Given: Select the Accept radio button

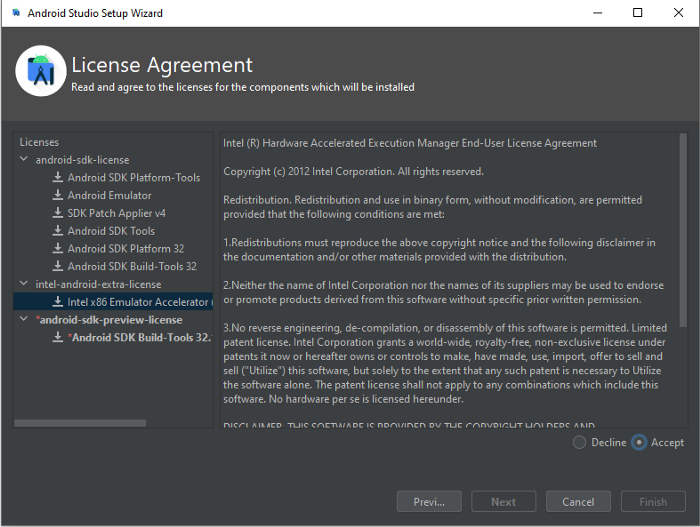Looking at the screenshot, I should coord(639,442).
